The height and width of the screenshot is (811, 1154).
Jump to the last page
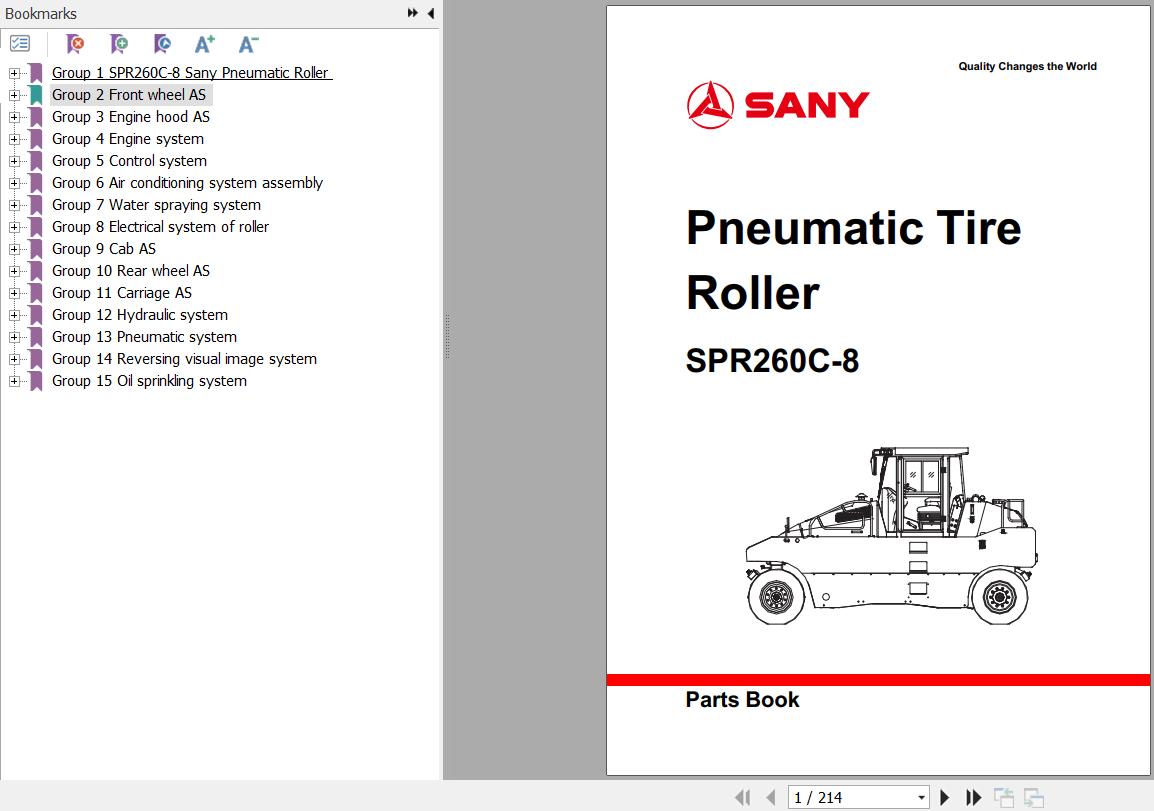973,797
